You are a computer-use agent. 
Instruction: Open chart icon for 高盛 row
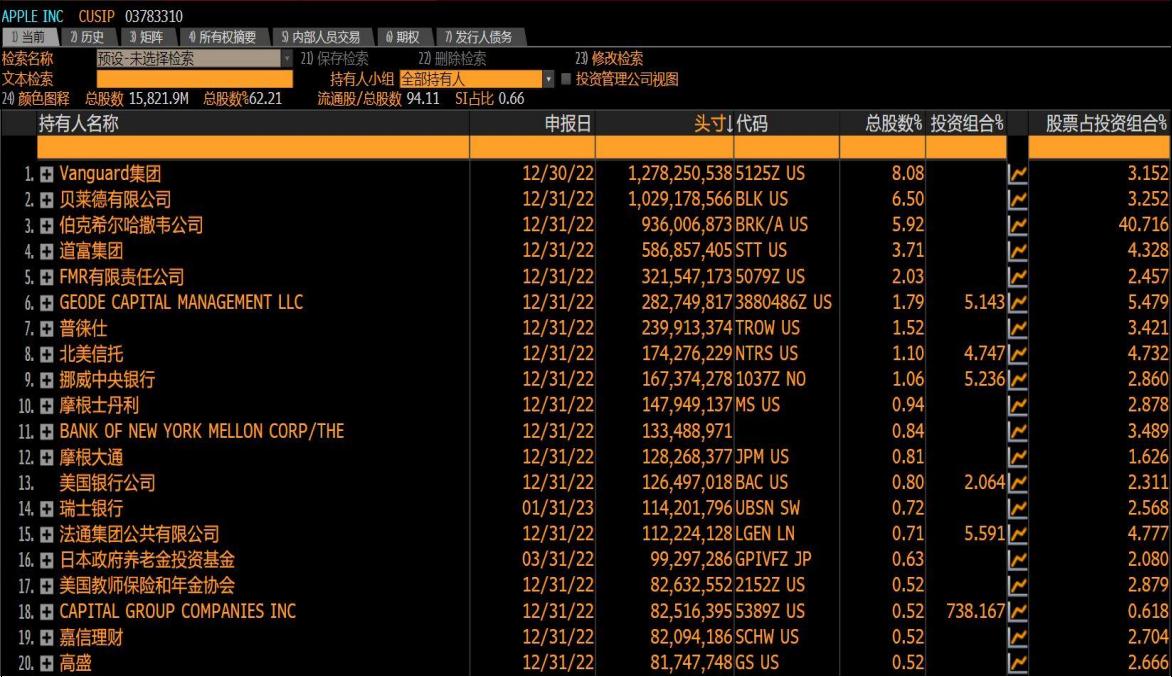click(1017, 663)
